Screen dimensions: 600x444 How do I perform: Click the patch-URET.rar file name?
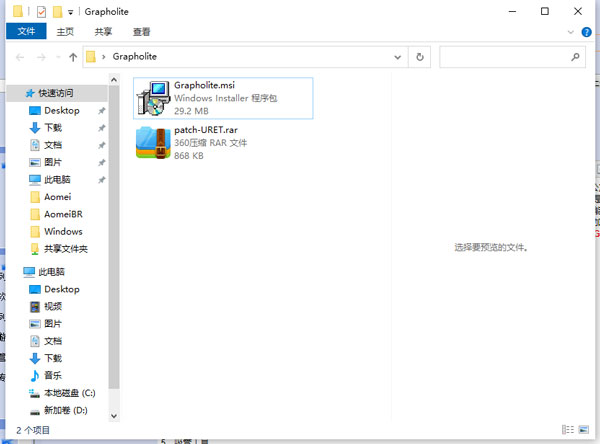[206, 130]
